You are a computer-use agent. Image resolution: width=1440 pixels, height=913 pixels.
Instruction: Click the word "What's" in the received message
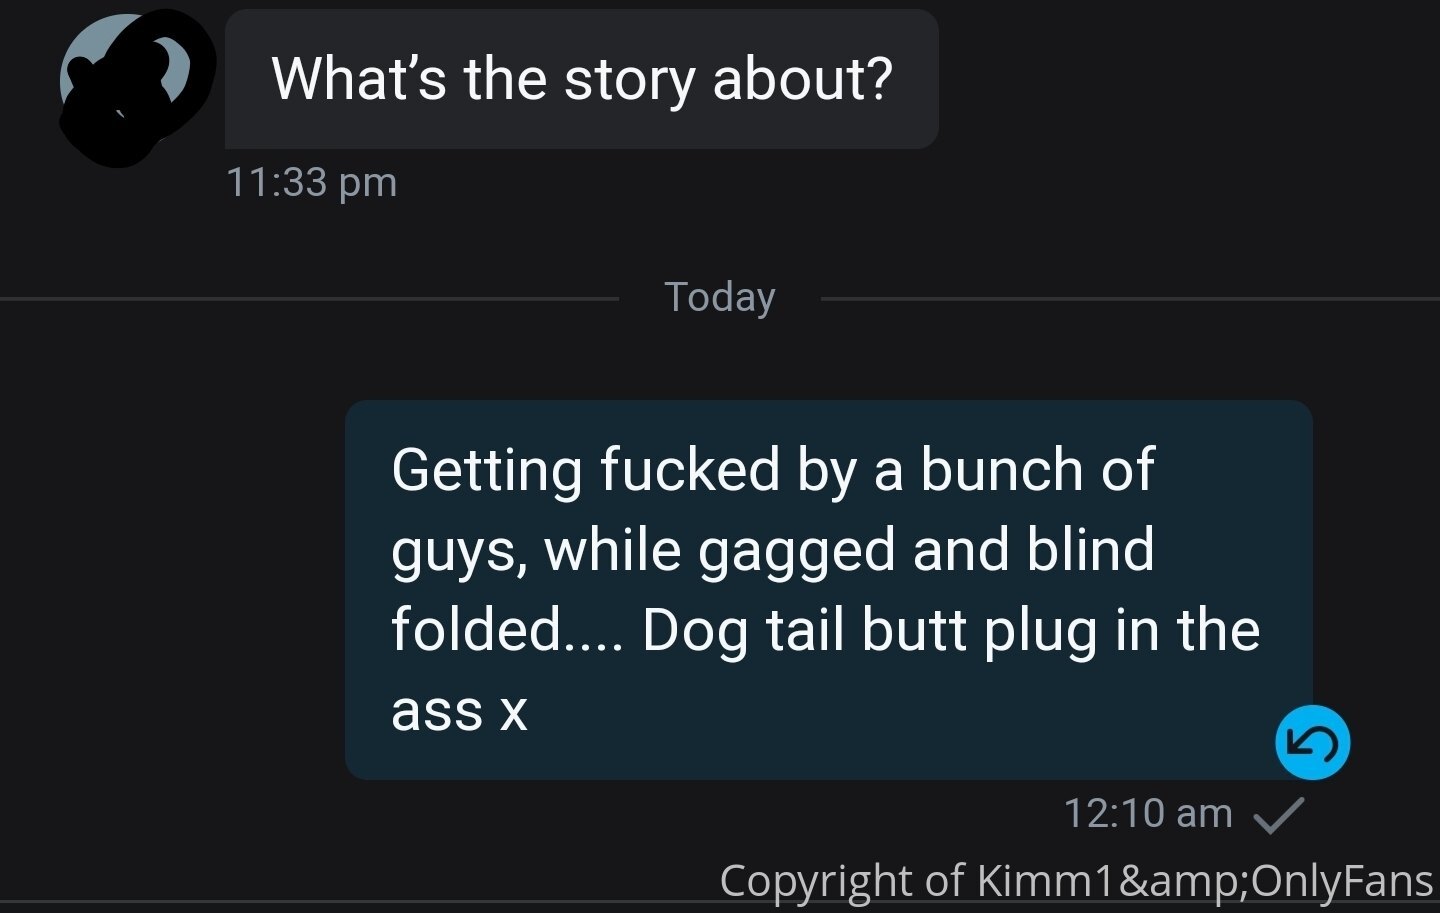coord(359,79)
